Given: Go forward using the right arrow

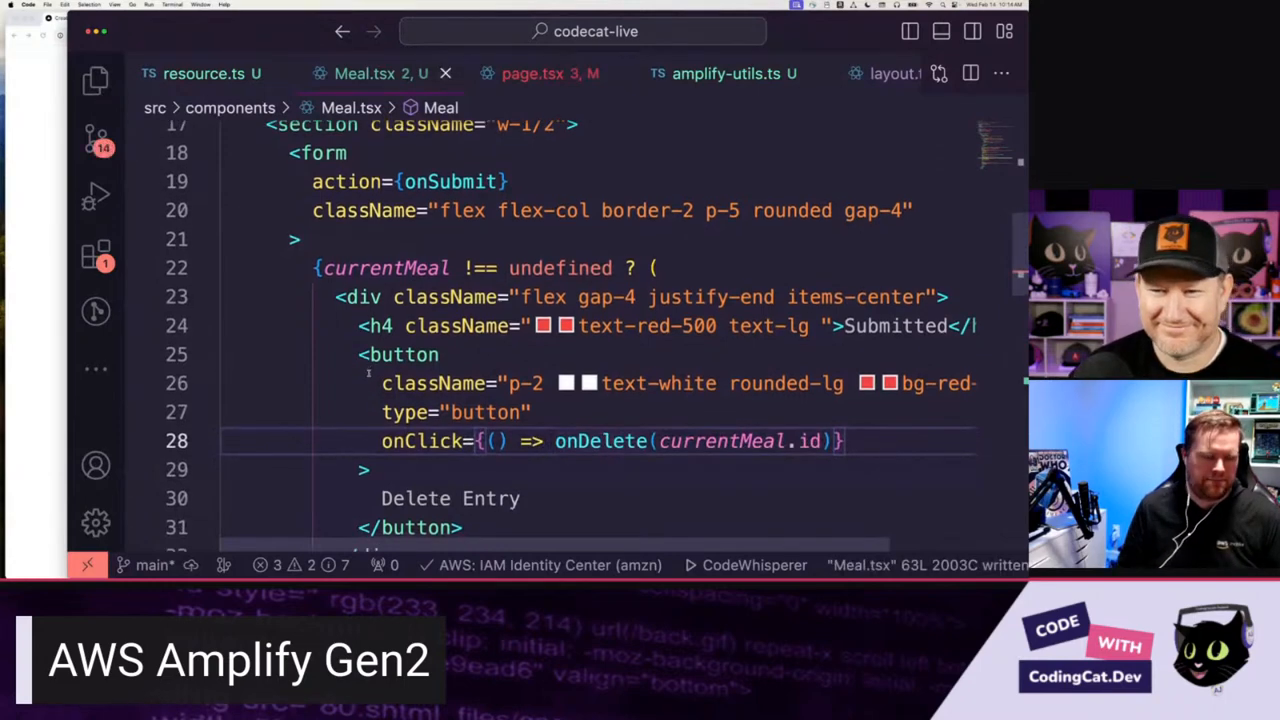Looking at the screenshot, I should coord(374,31).
